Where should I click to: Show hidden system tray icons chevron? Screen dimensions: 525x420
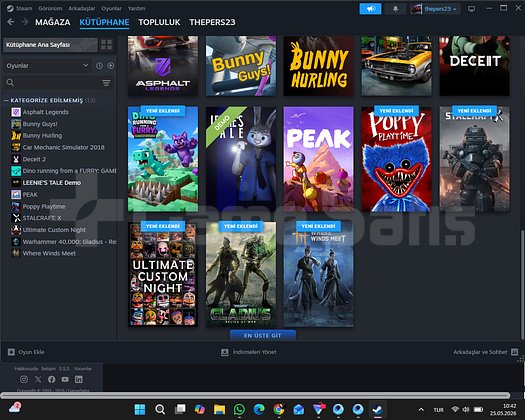[421, 409]
